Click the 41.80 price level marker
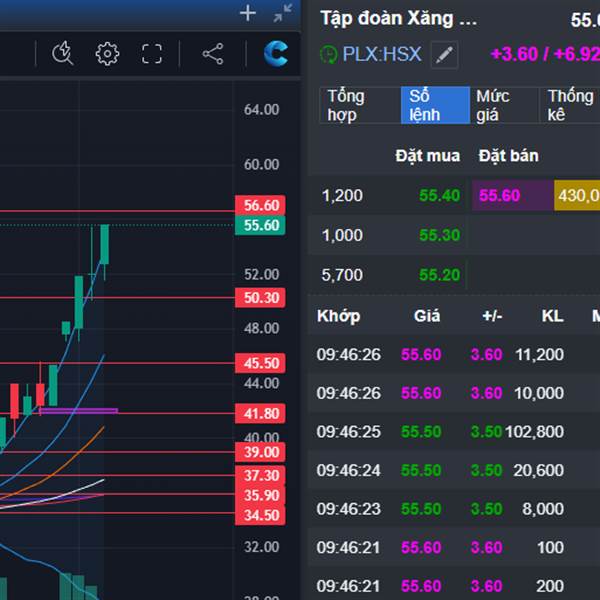The height and width of the screenshot is (600, 600). (261, 413)
